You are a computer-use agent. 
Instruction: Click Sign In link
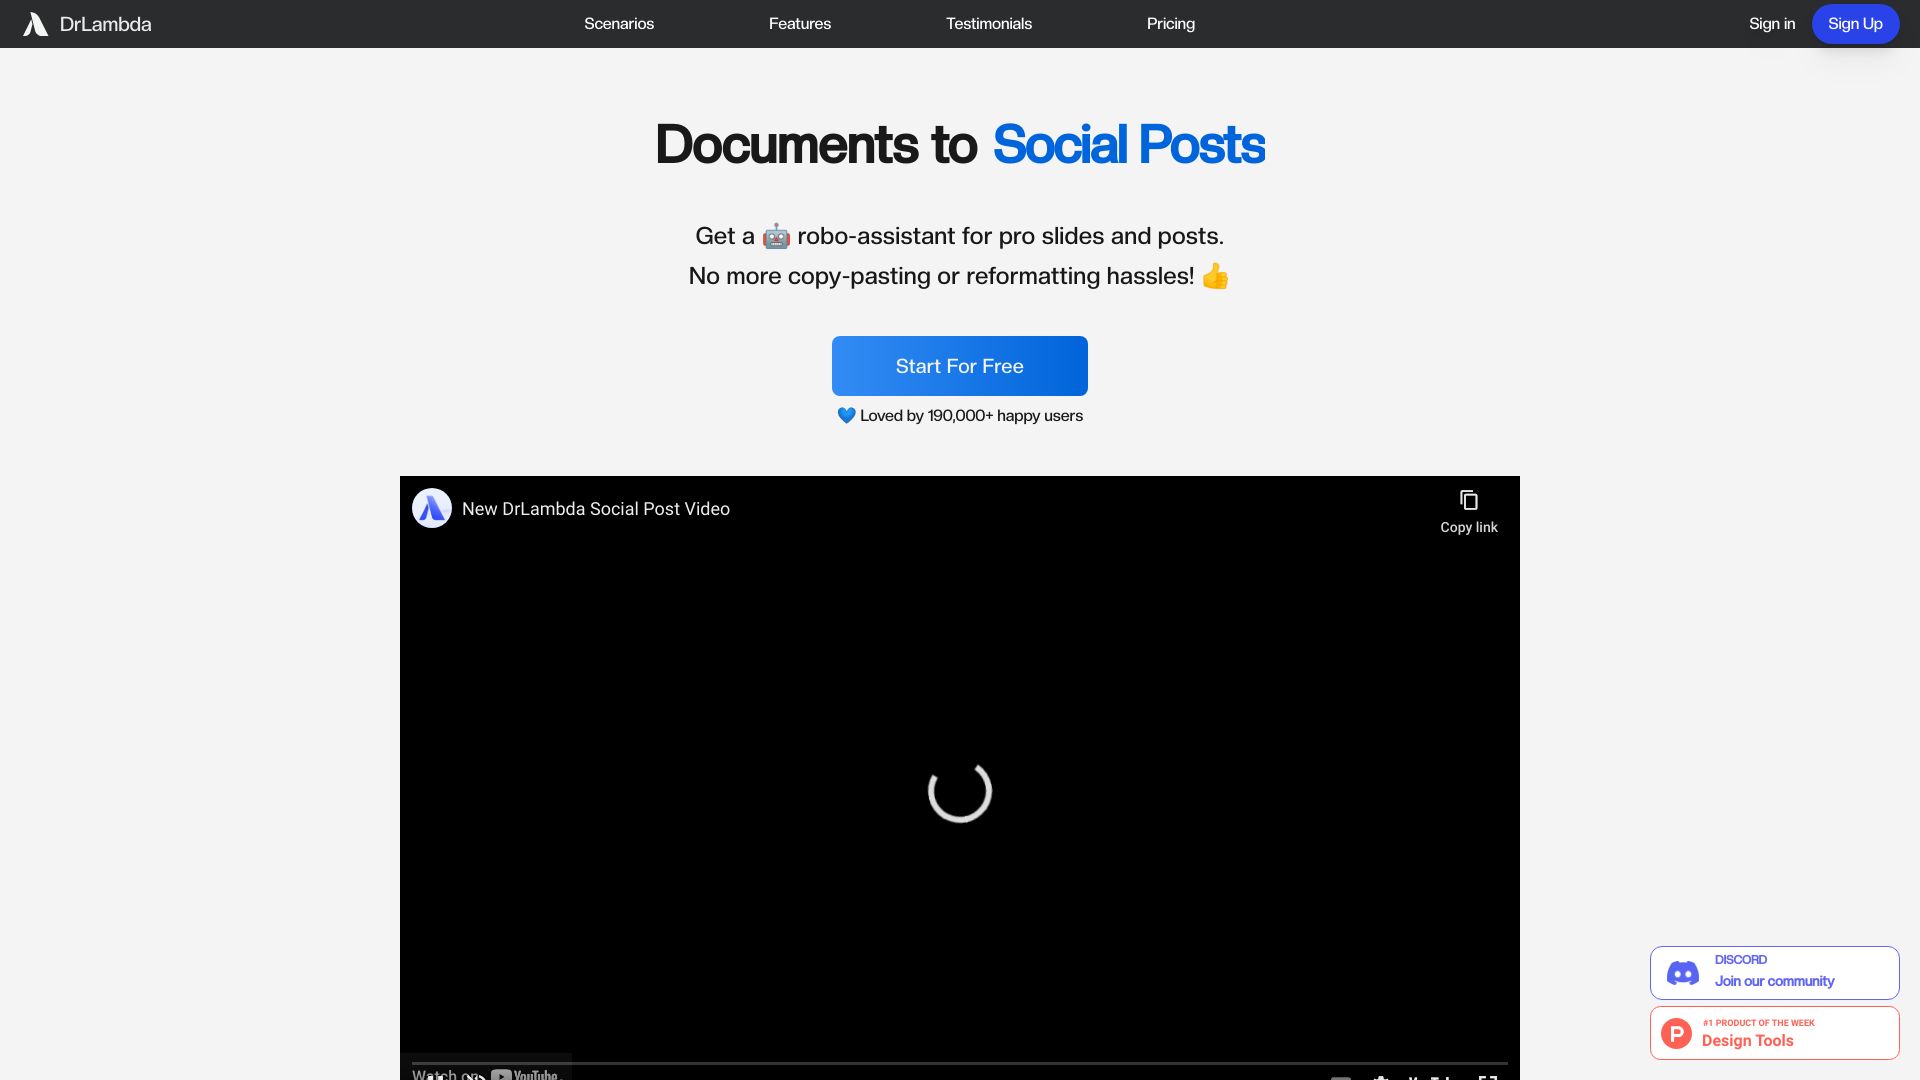coord(1772,24)
